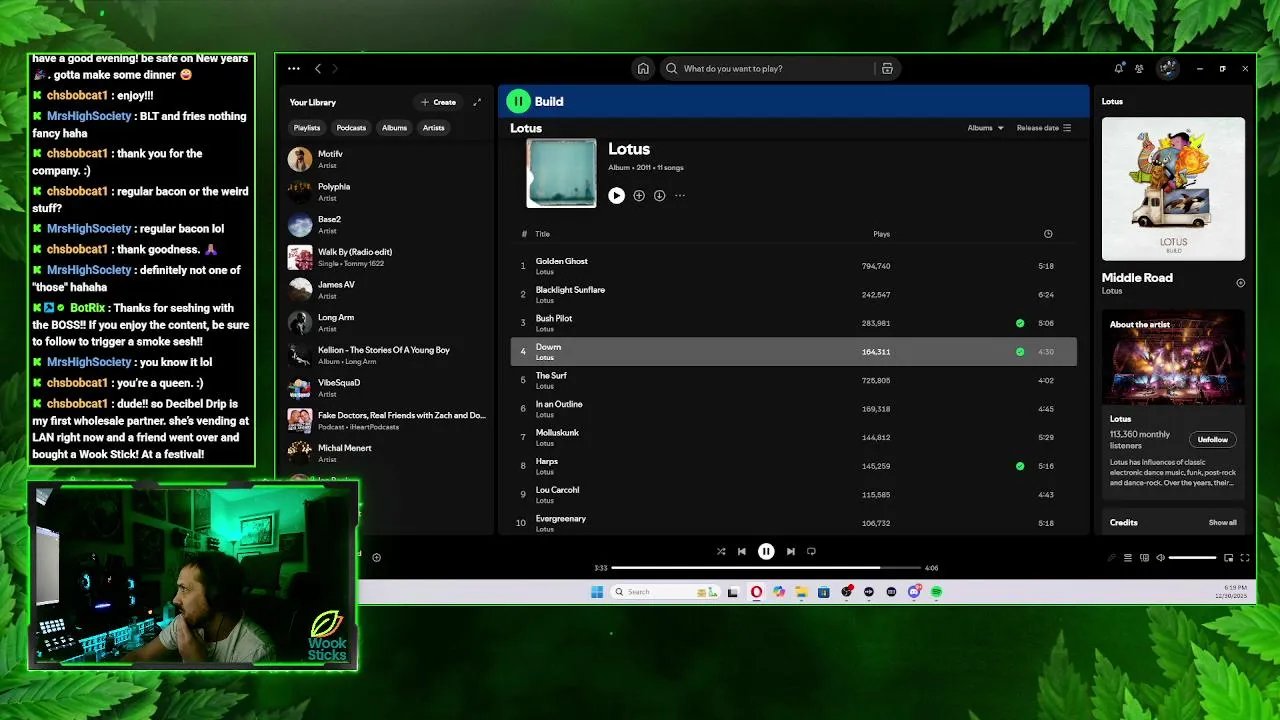Toggle repeat in the player bar
The image size is (1280, 720).
(811, 551)
